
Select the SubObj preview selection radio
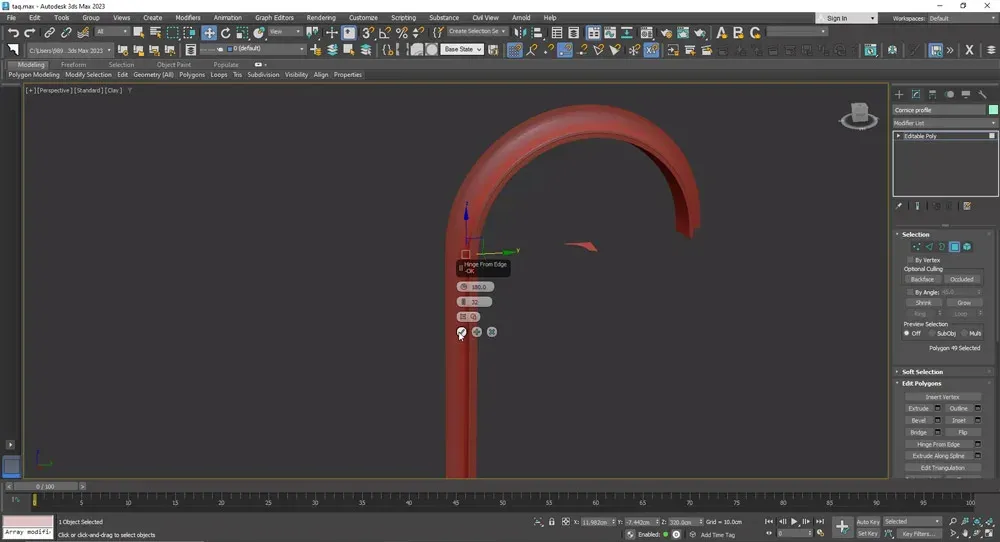pos(932,333)
